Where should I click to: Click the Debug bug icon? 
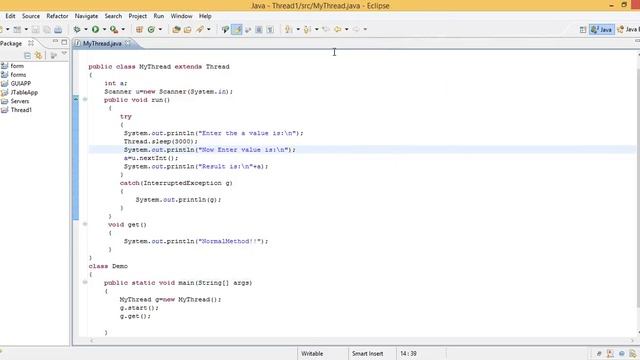(77, 29)
